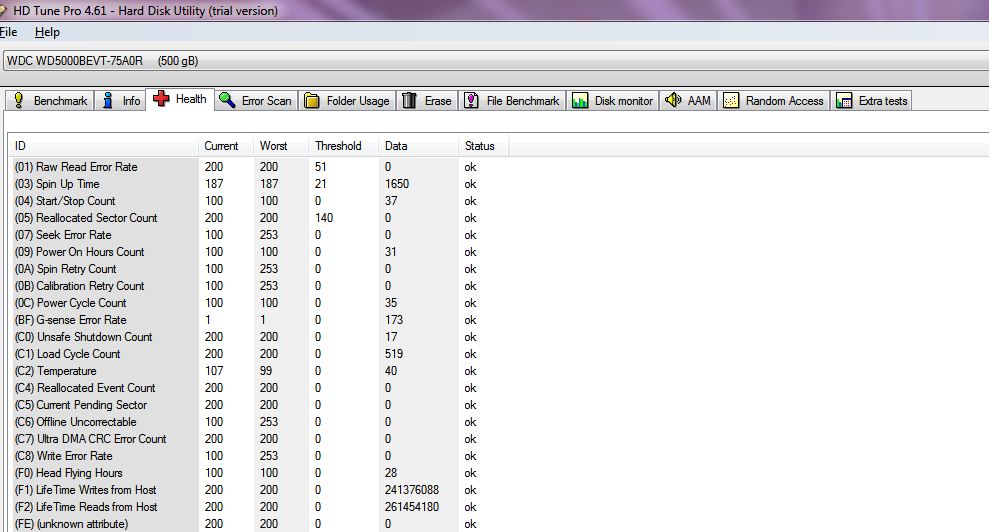
Task: Click the Info tab icon
Action: pyautogui.click(x=109, y=101)
